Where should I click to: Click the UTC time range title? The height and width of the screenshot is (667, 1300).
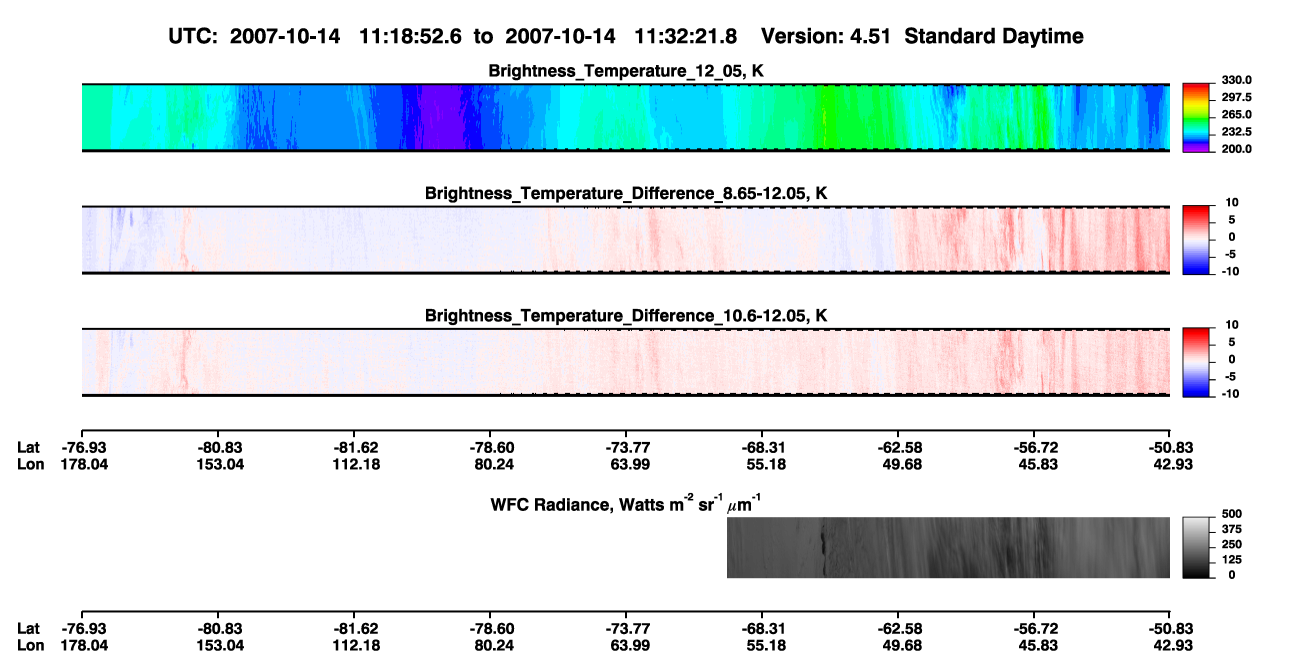click(626, 36)
